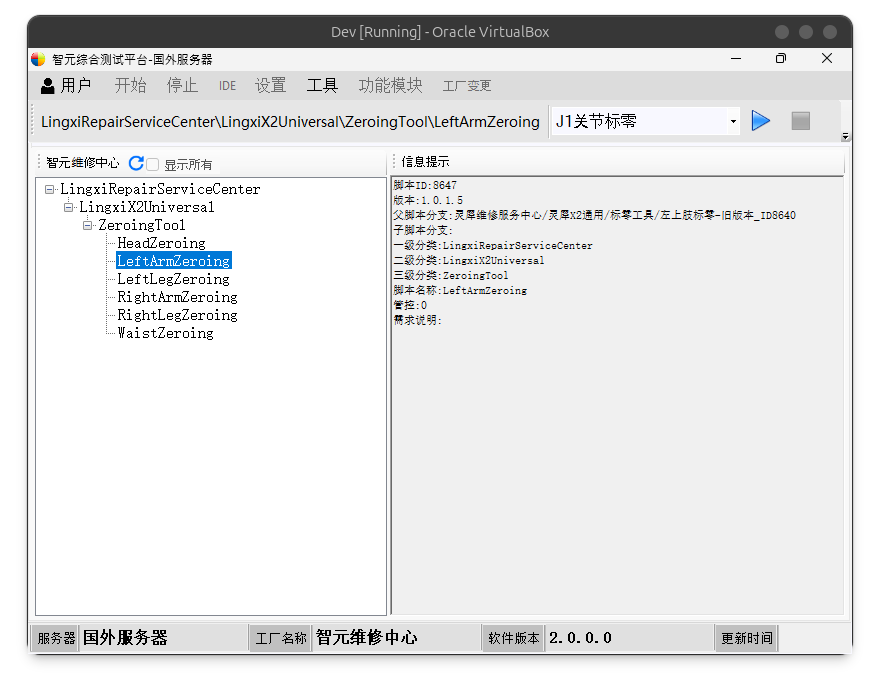Screen dimensions: 880x694
Task: Click the 脚本名称:LeftArmZeroing line
Action: click(460, 291)
